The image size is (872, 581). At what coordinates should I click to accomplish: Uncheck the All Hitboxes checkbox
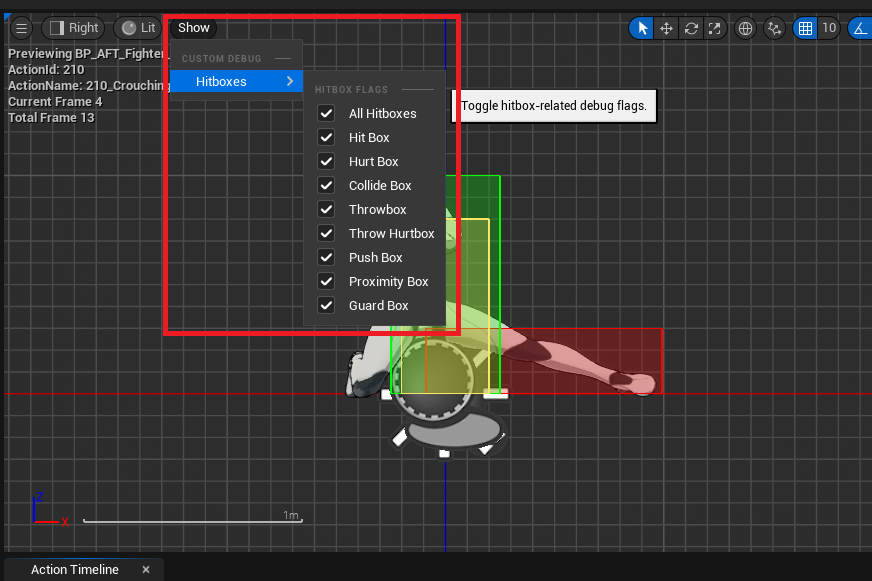point(326,114)
